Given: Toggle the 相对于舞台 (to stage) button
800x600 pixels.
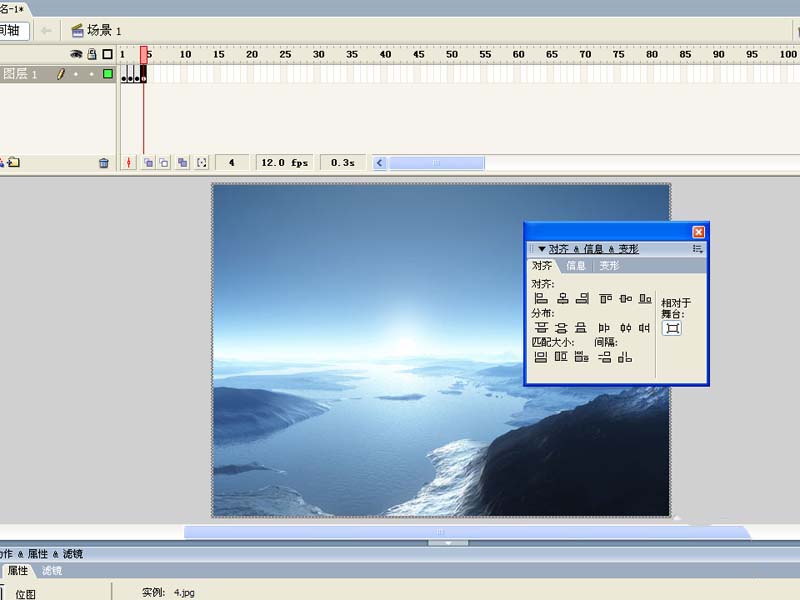Looking at the screenshot, I should click(672, 328).
